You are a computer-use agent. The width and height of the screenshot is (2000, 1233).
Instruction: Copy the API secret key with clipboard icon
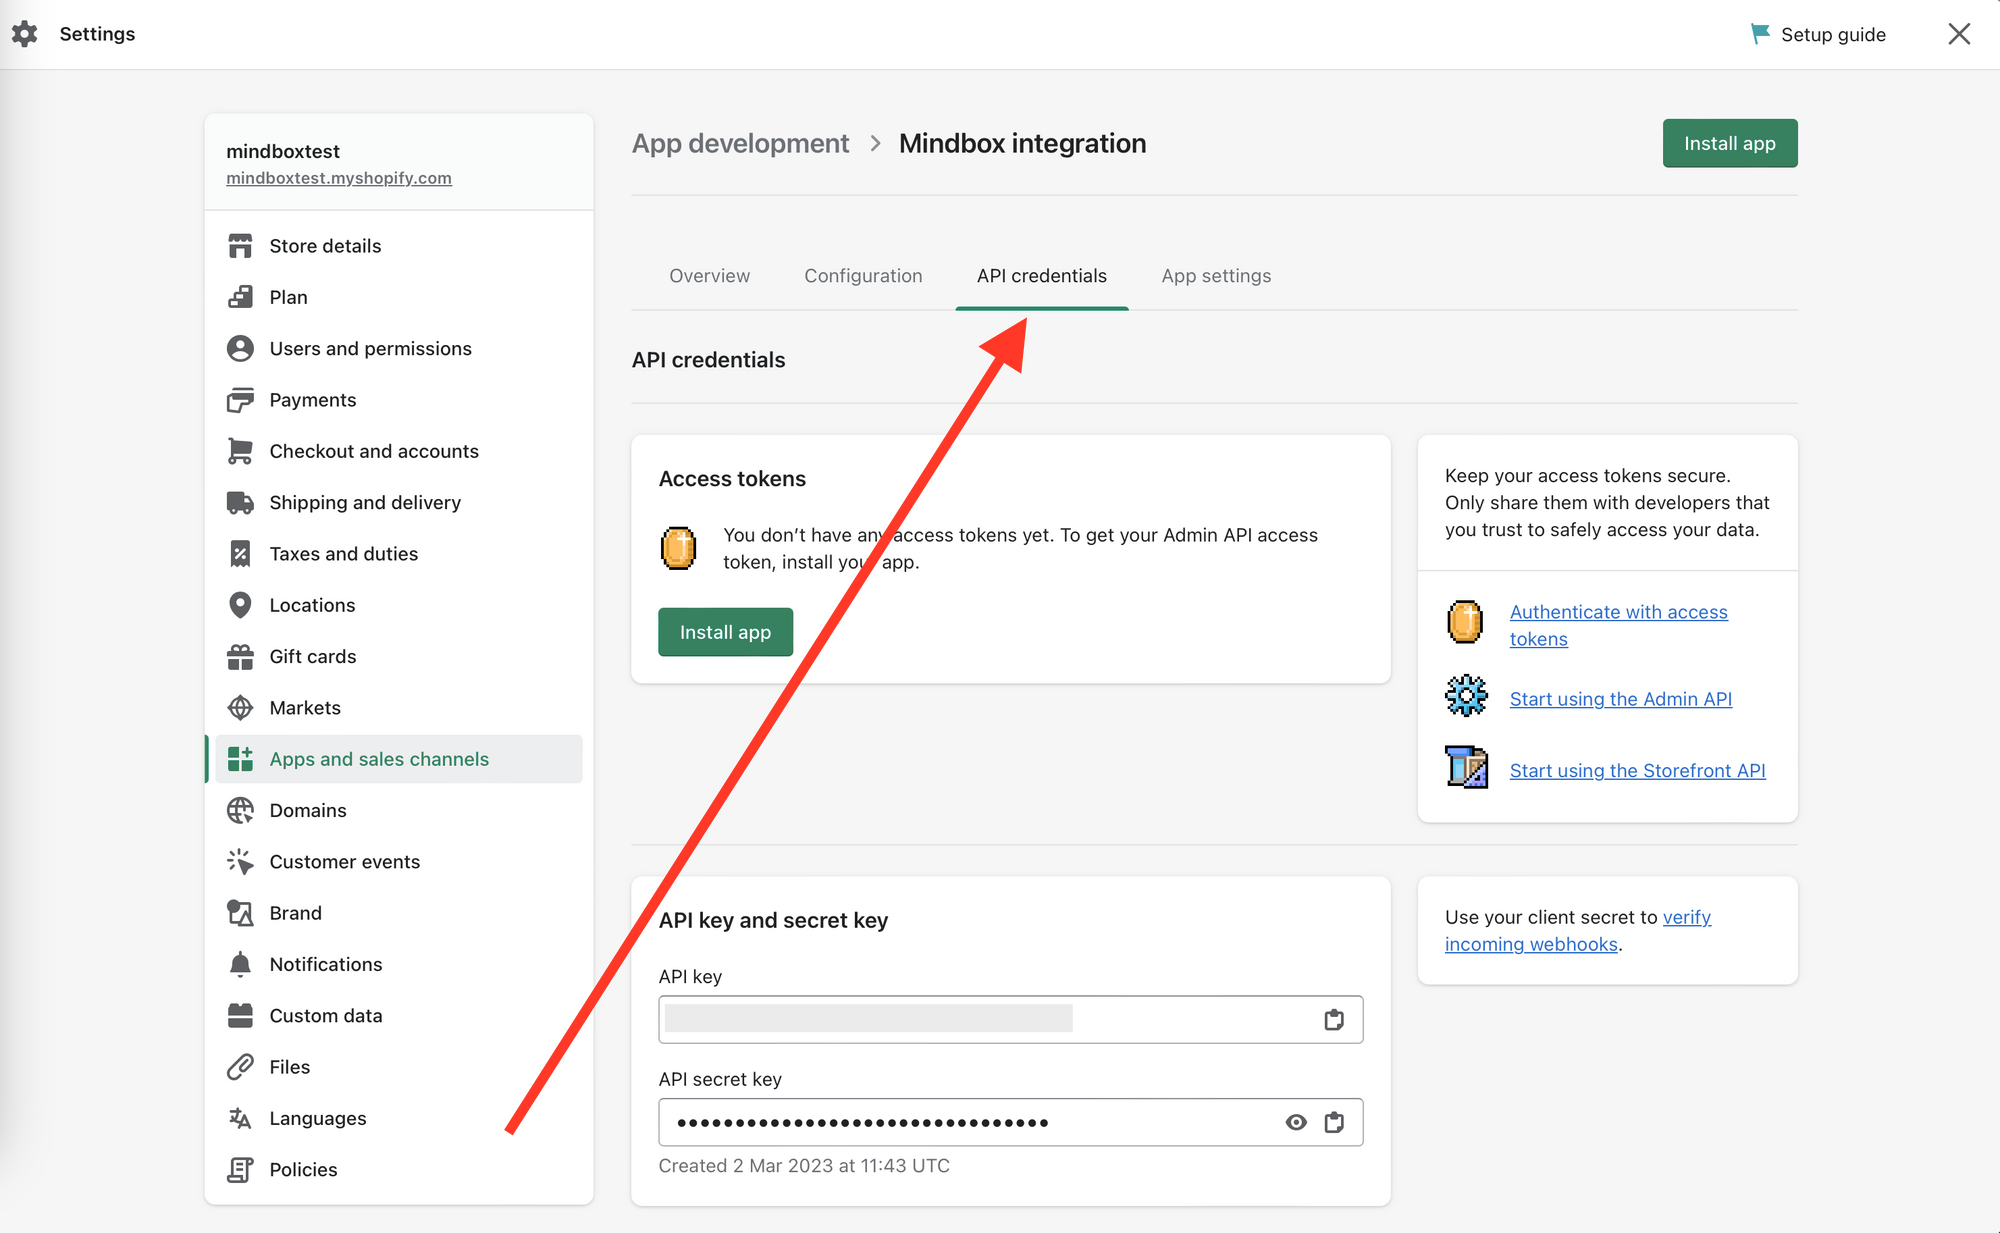click(1334, 1122)
